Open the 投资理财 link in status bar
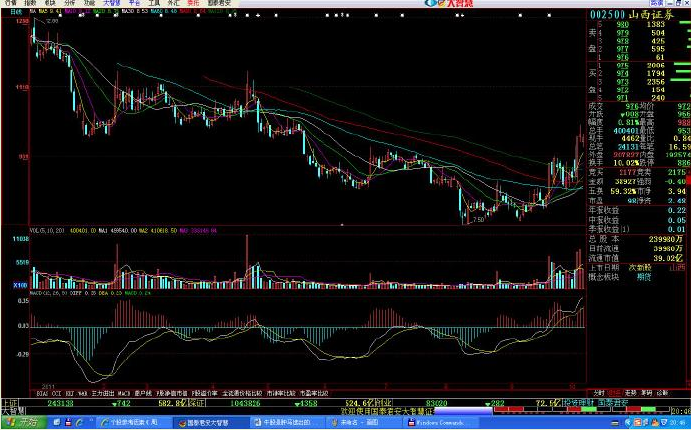This screenshot has width=691, height=430. tap(579, 403)
